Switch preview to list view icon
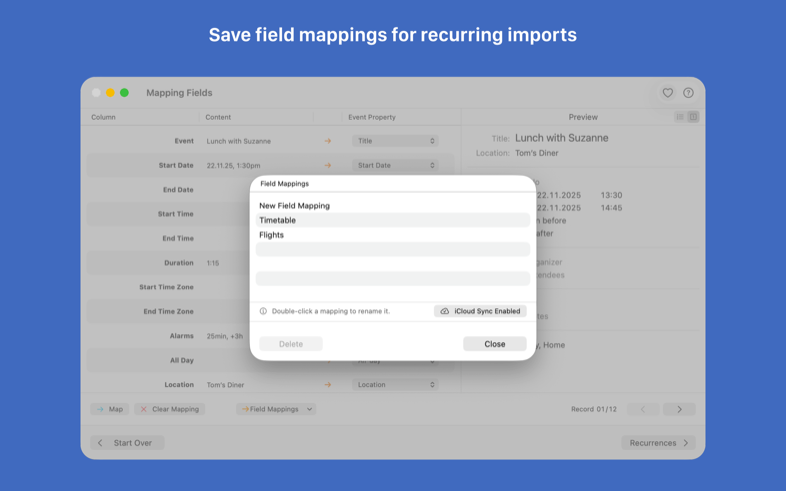786x491 pixels. pos(680,117)
